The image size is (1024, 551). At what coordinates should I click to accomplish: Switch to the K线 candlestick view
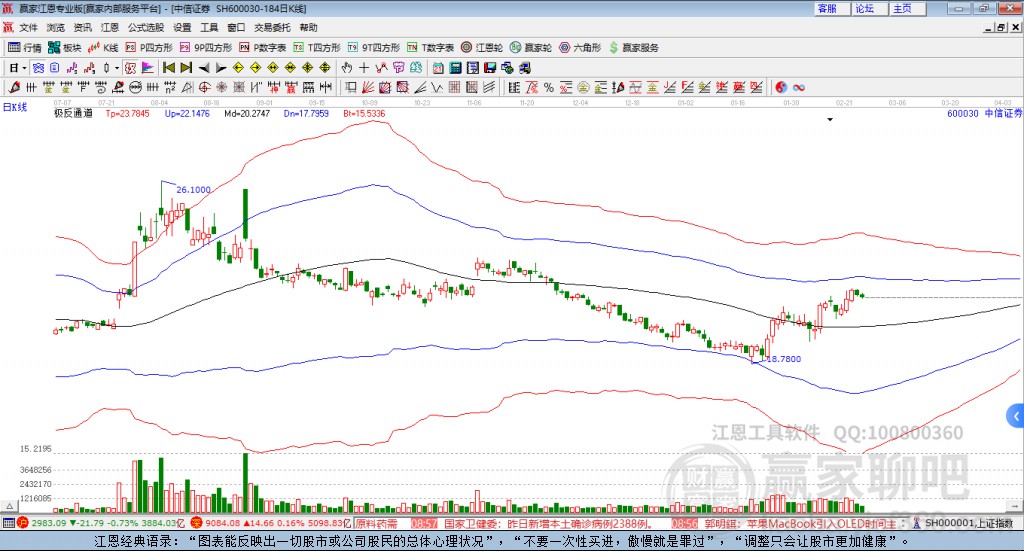click(x=103, y=48)
